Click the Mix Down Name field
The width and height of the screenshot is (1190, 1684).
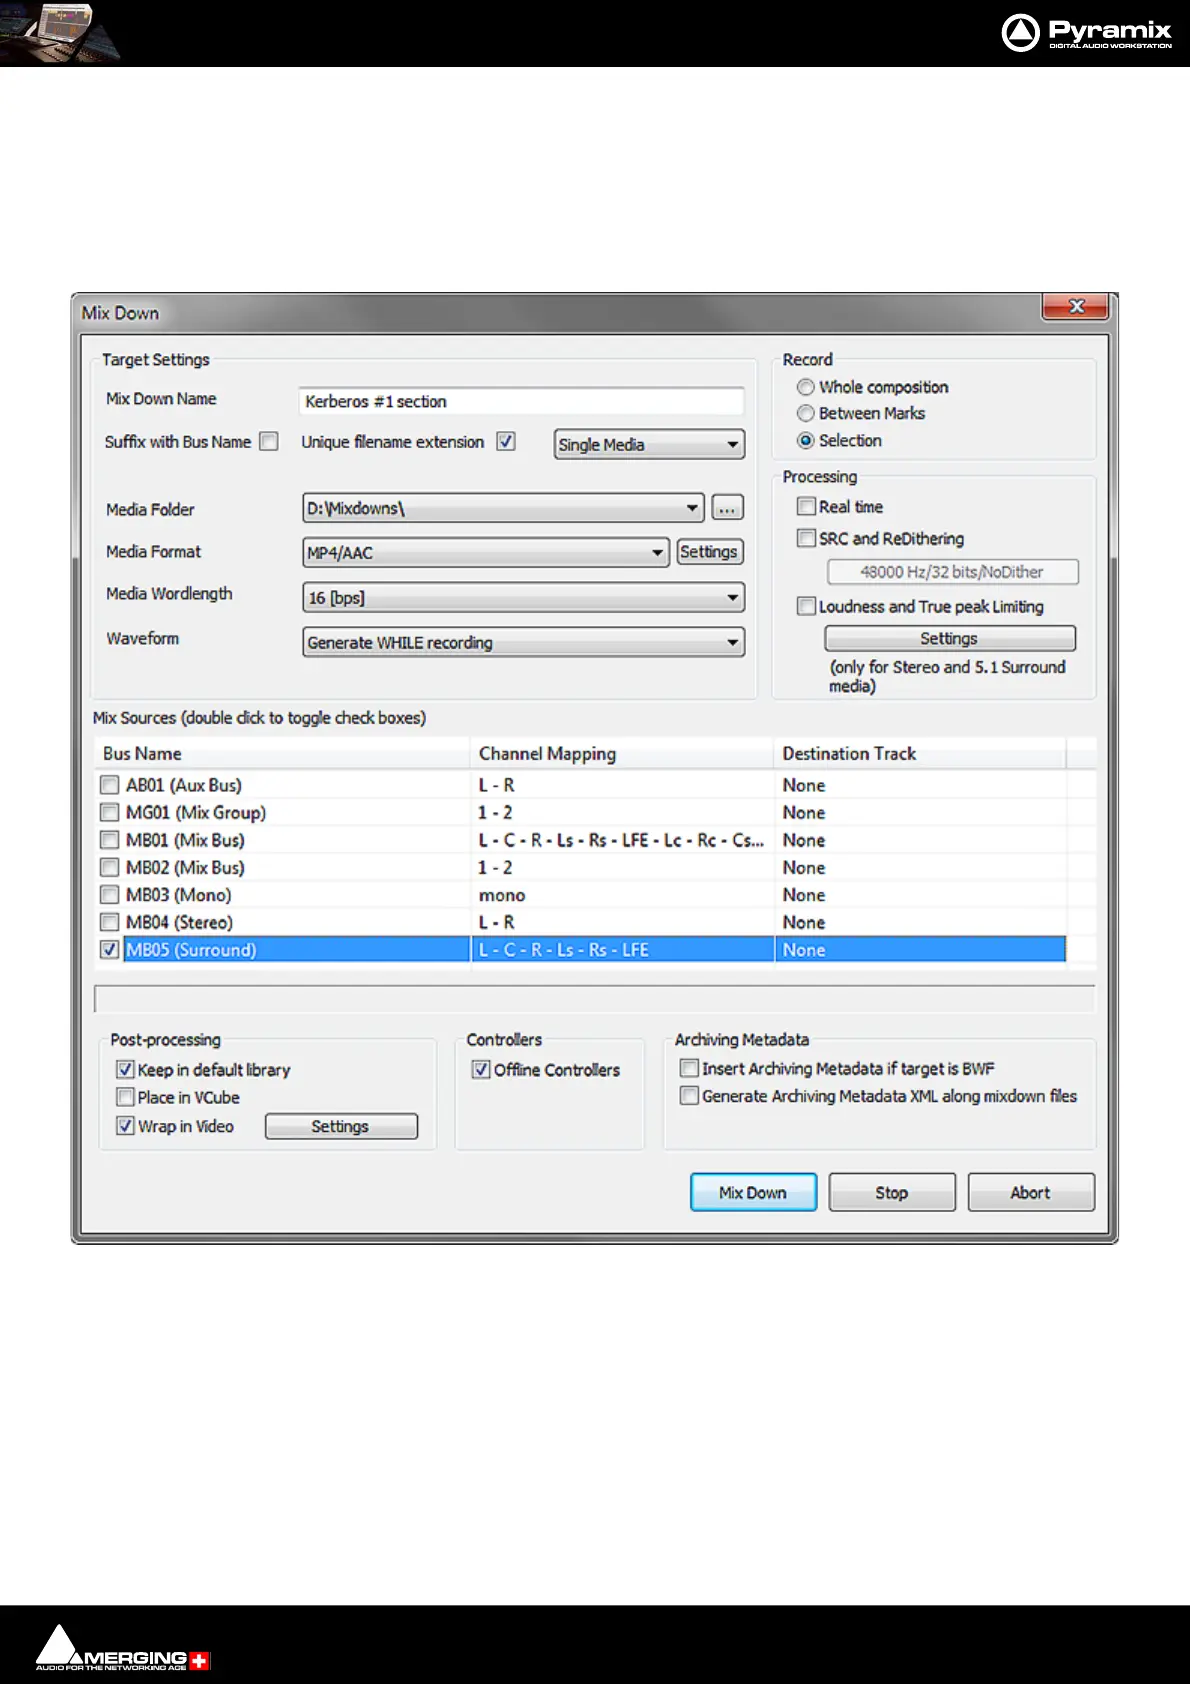(521, 401)
